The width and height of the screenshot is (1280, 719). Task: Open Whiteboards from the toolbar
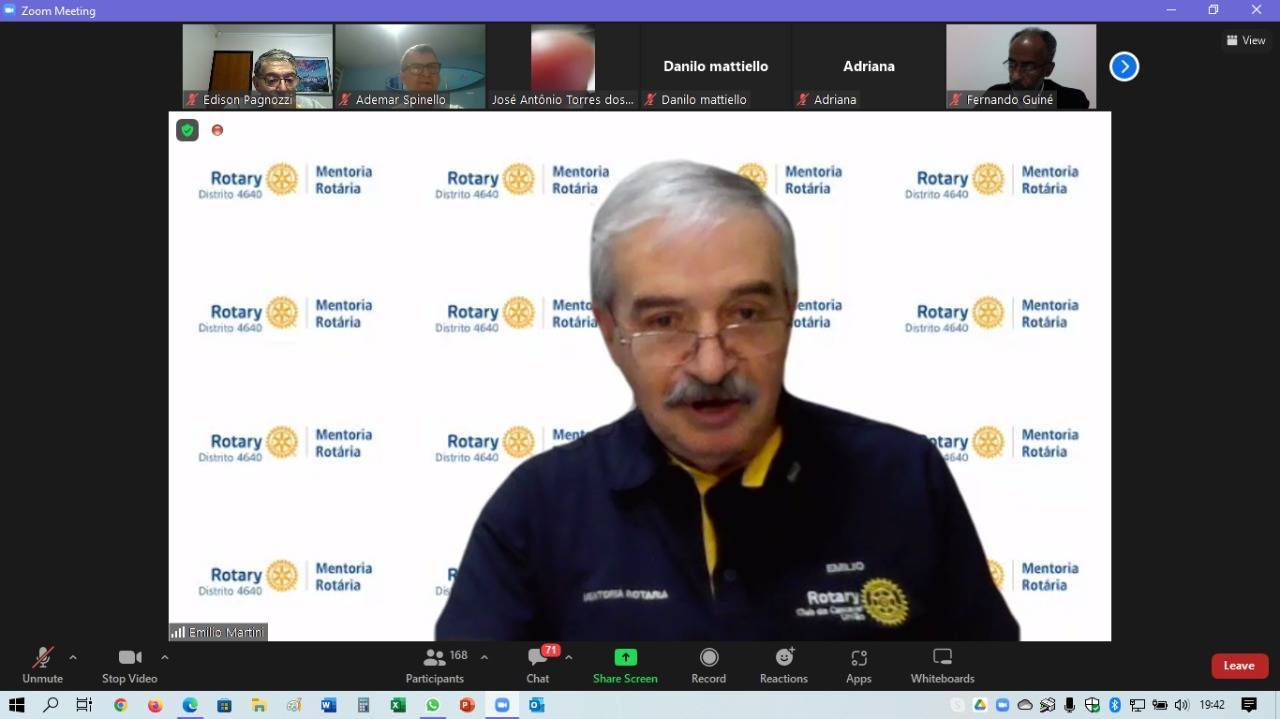pyautogui.click(x=942, y=665)
